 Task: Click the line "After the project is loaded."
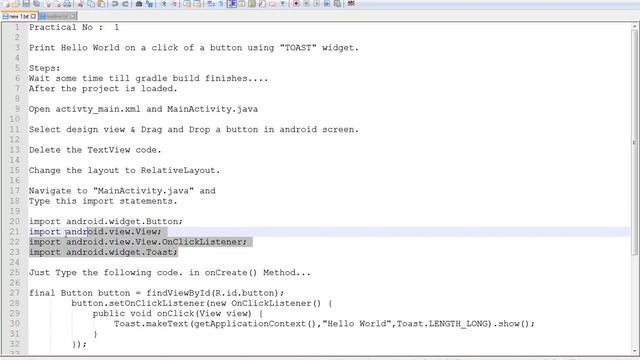click(103, 89)
